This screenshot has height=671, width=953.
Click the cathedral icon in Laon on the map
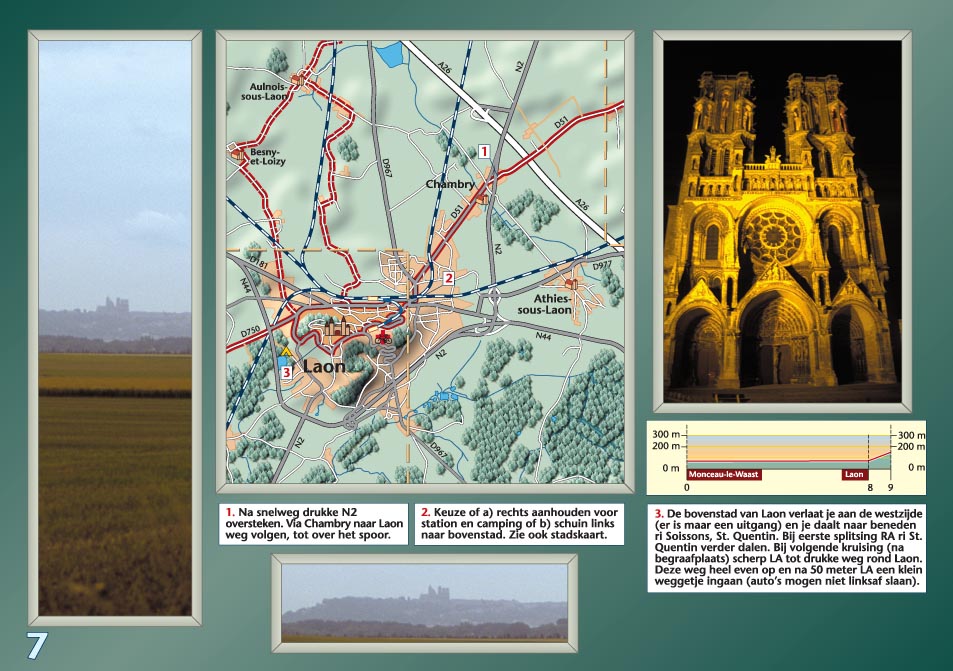click(x=338, y=326)
